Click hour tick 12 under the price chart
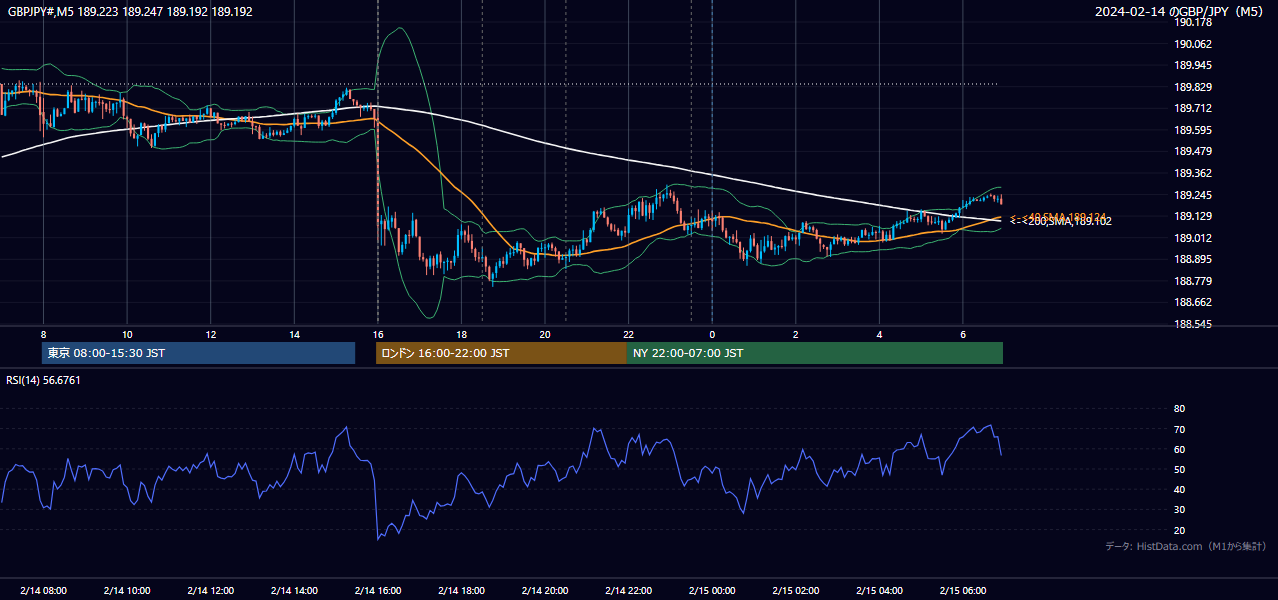 click(x=211, y=334)
